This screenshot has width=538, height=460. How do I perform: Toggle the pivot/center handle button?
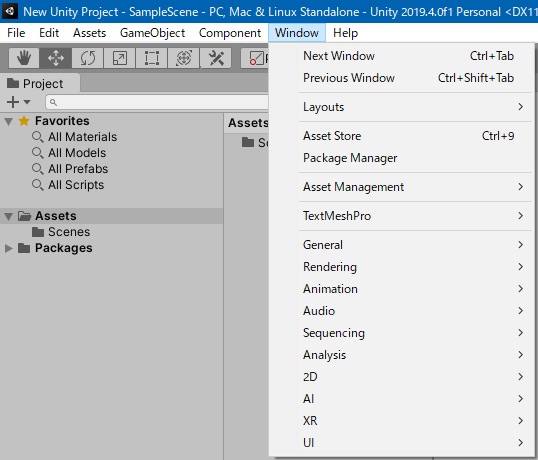pyautogui.click(x=256, y=58)
